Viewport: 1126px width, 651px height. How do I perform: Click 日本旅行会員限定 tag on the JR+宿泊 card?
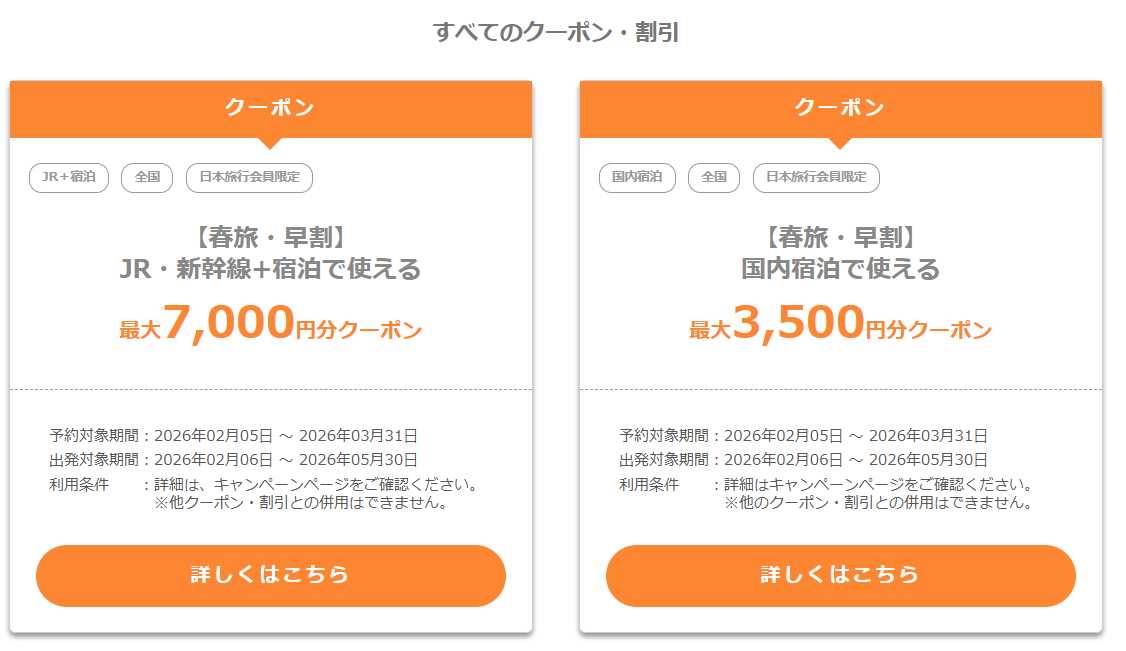click(x=249, y=177)
